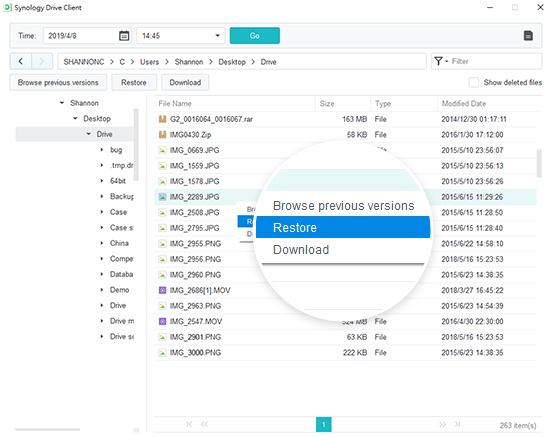Click the Restore toolbar button
This screenshot has height=437, width=550.
(134, 82)
